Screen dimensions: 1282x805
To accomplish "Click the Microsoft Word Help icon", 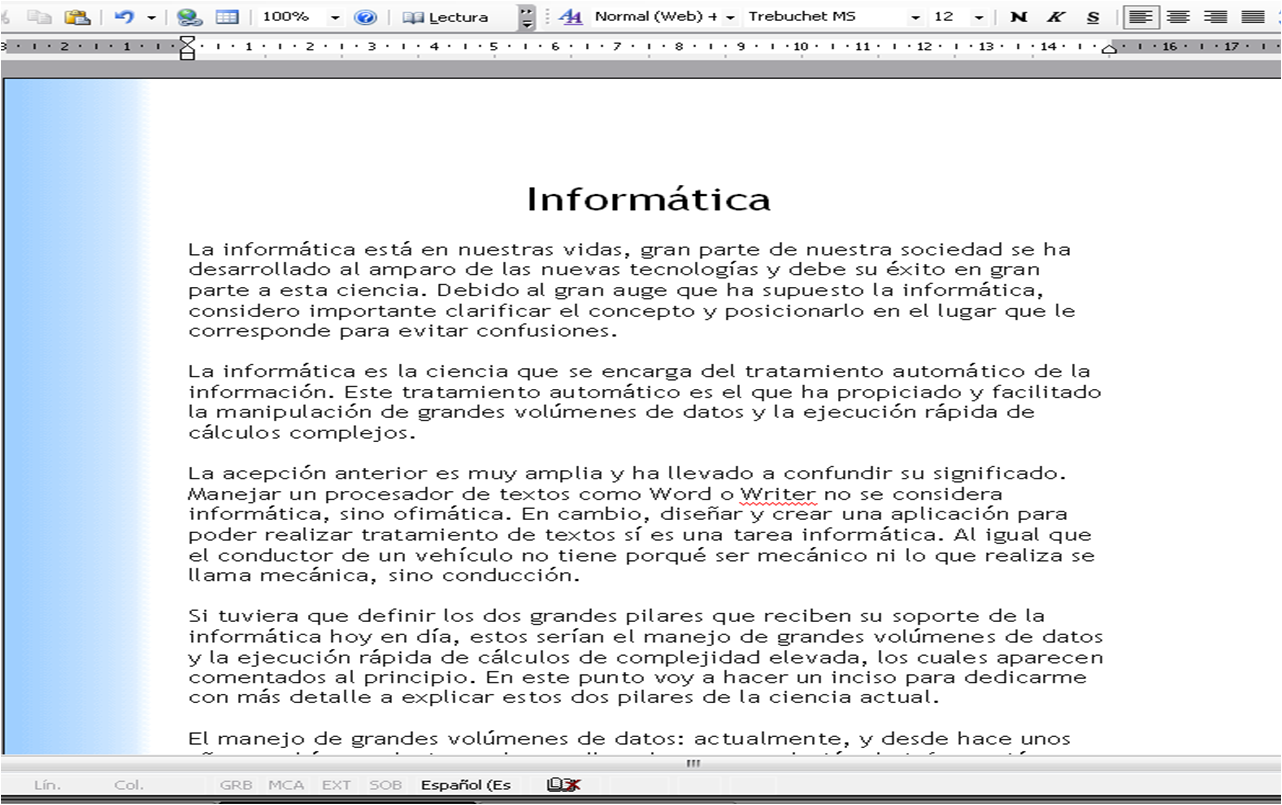I will [368, 17].
